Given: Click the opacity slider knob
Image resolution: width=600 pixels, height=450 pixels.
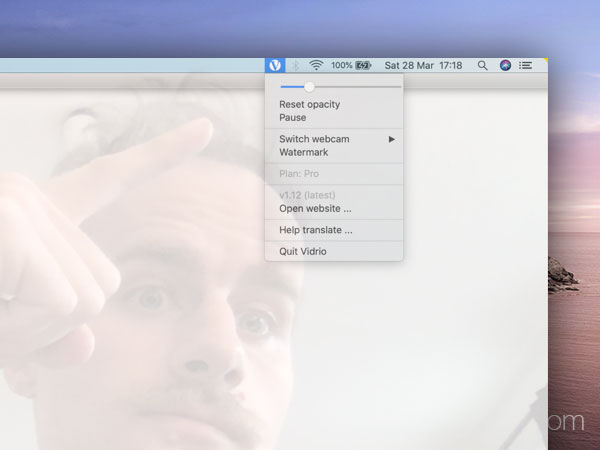Looking at the screenshot, I should (x=309, y=87).
